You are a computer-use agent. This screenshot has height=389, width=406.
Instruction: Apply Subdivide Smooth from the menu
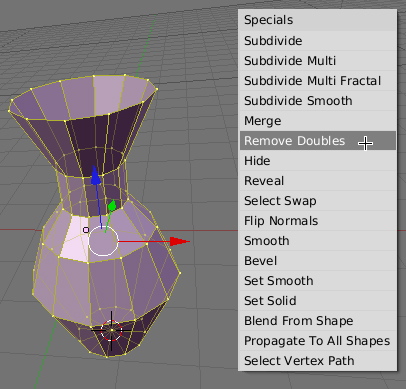318,101
